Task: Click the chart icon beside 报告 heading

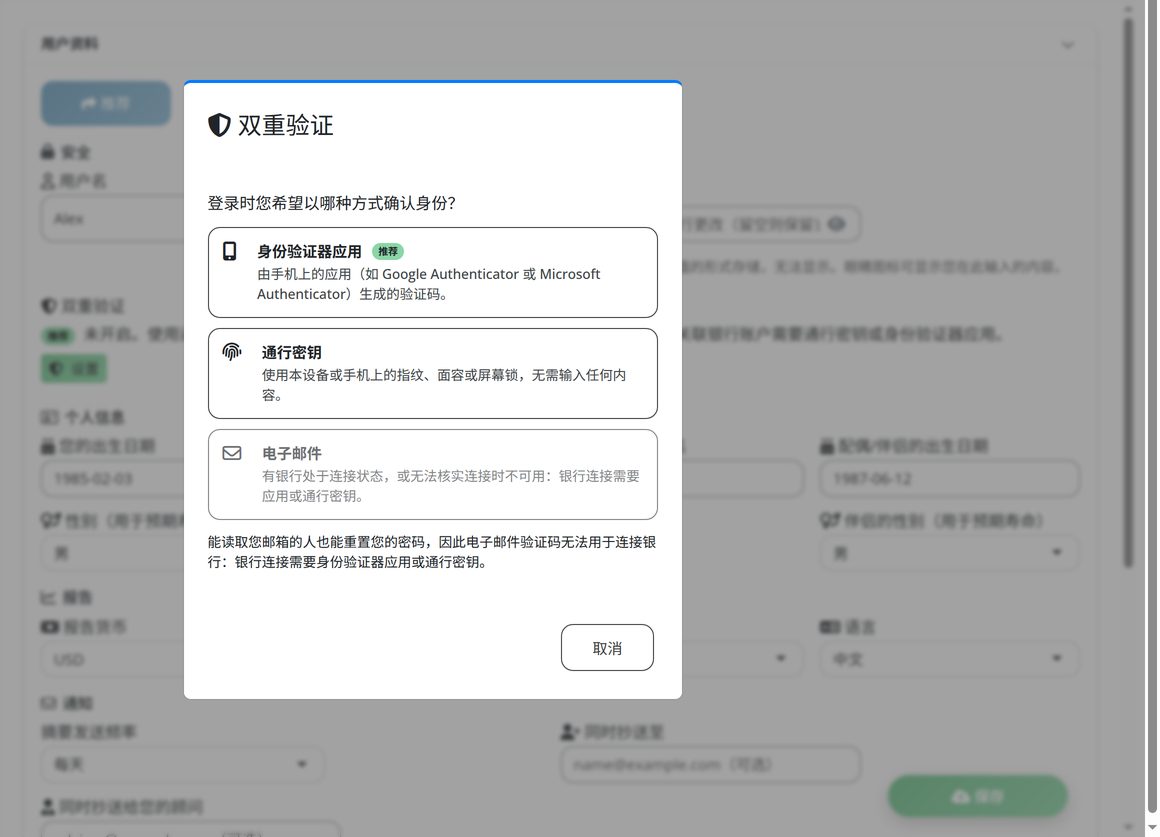Action: pos(49,597)
